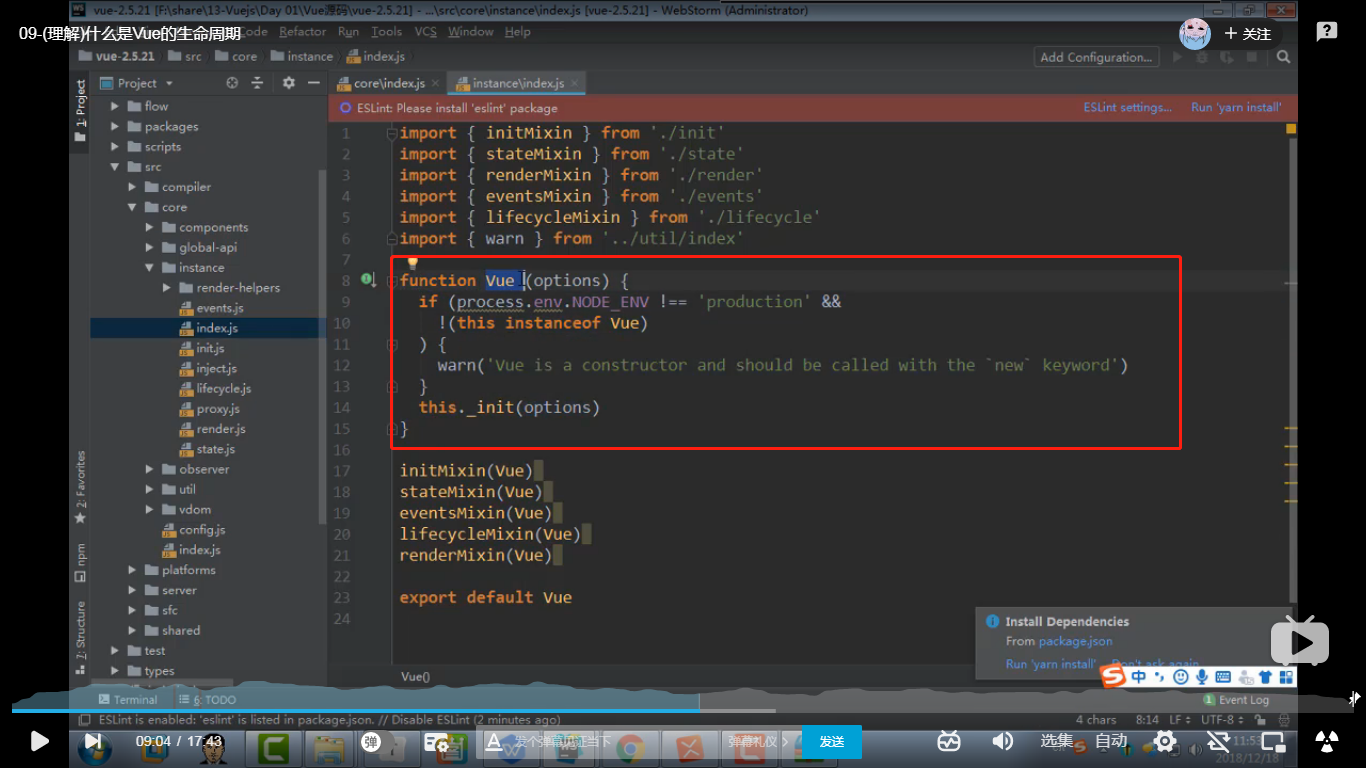Switch to core\index.js editor tab

[x=389, y=83]
